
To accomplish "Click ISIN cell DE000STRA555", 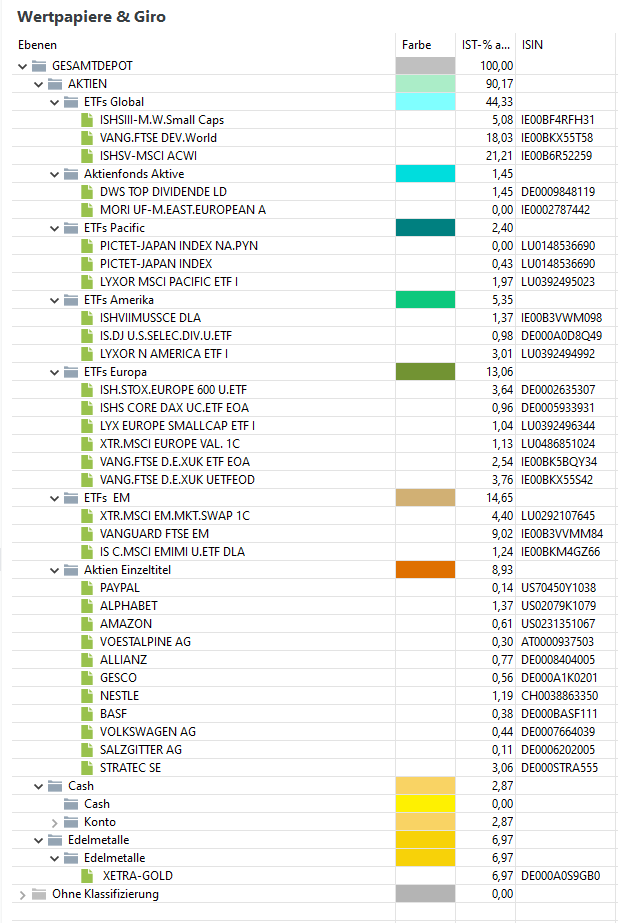I will 559,768.
